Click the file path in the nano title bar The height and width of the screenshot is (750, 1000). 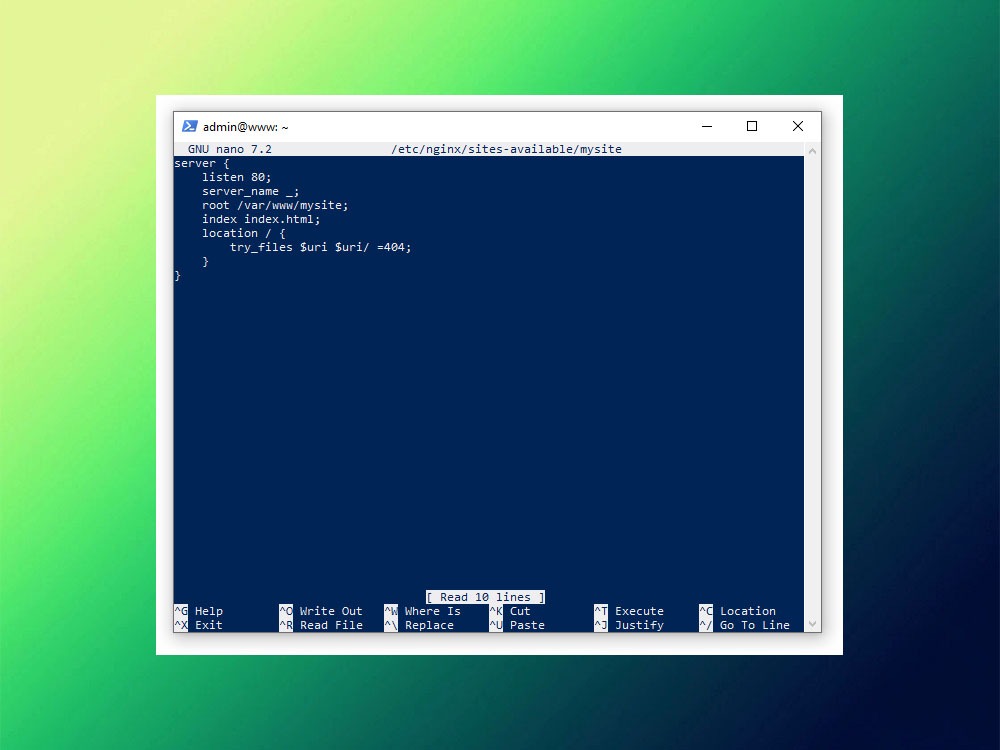click(506, 149)
